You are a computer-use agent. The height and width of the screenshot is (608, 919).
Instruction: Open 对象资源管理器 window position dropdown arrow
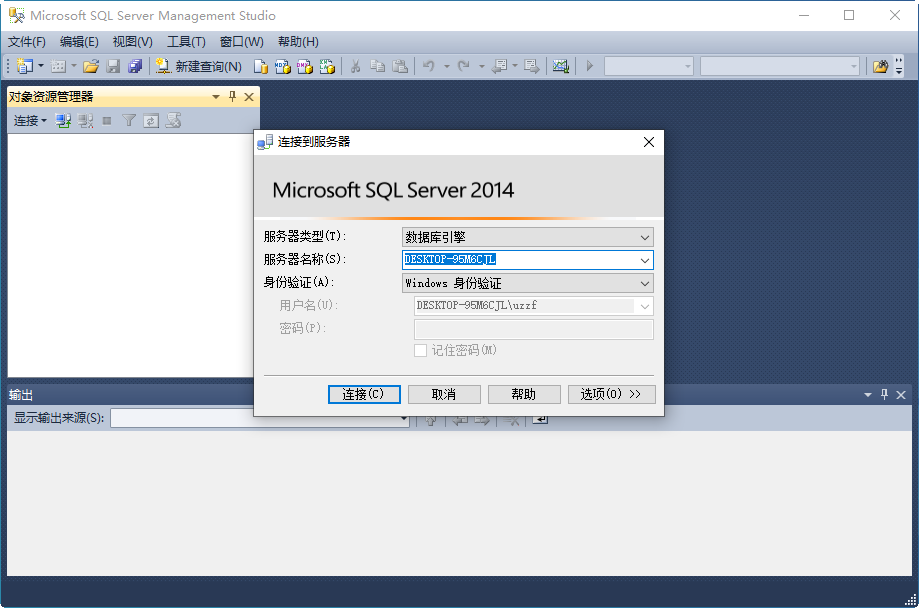pos(216,97)
